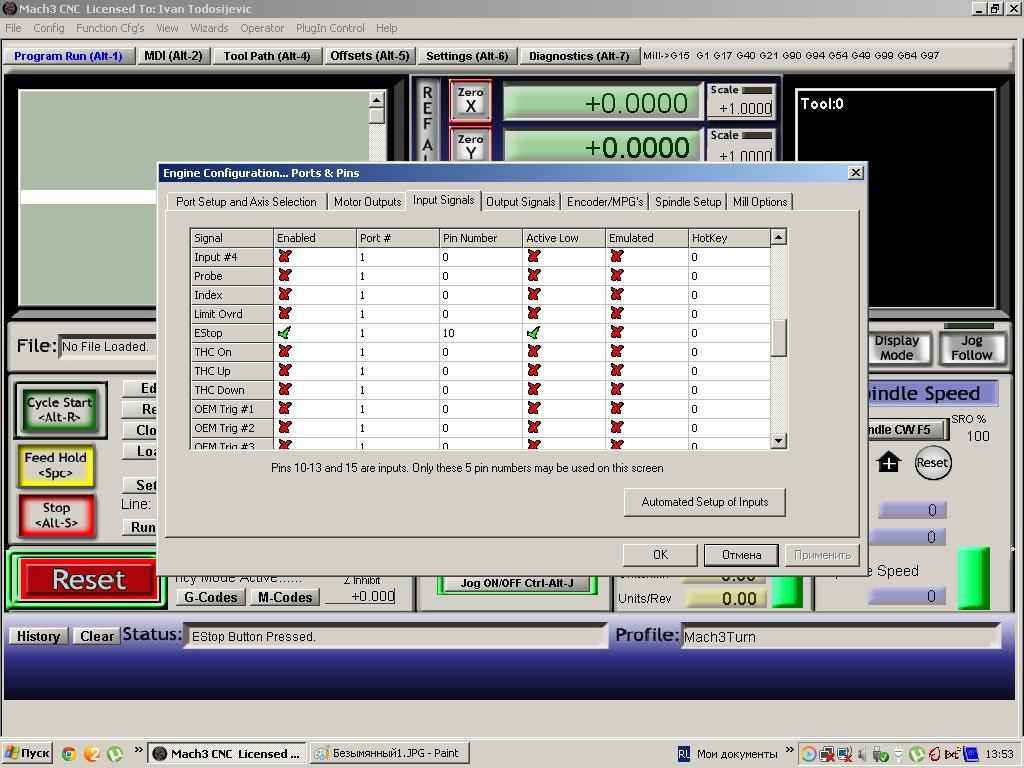Open the Spindle Setup tab
1024x768 pixels.
pos(688,202)
